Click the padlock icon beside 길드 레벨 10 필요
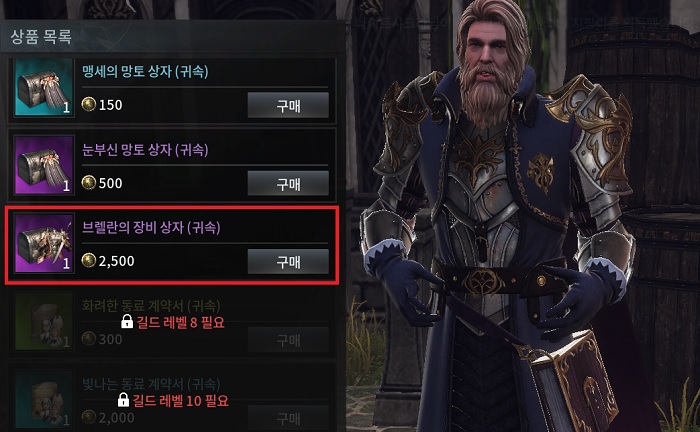Viewport: 700px width, 432px height. (x=123, y=400)
